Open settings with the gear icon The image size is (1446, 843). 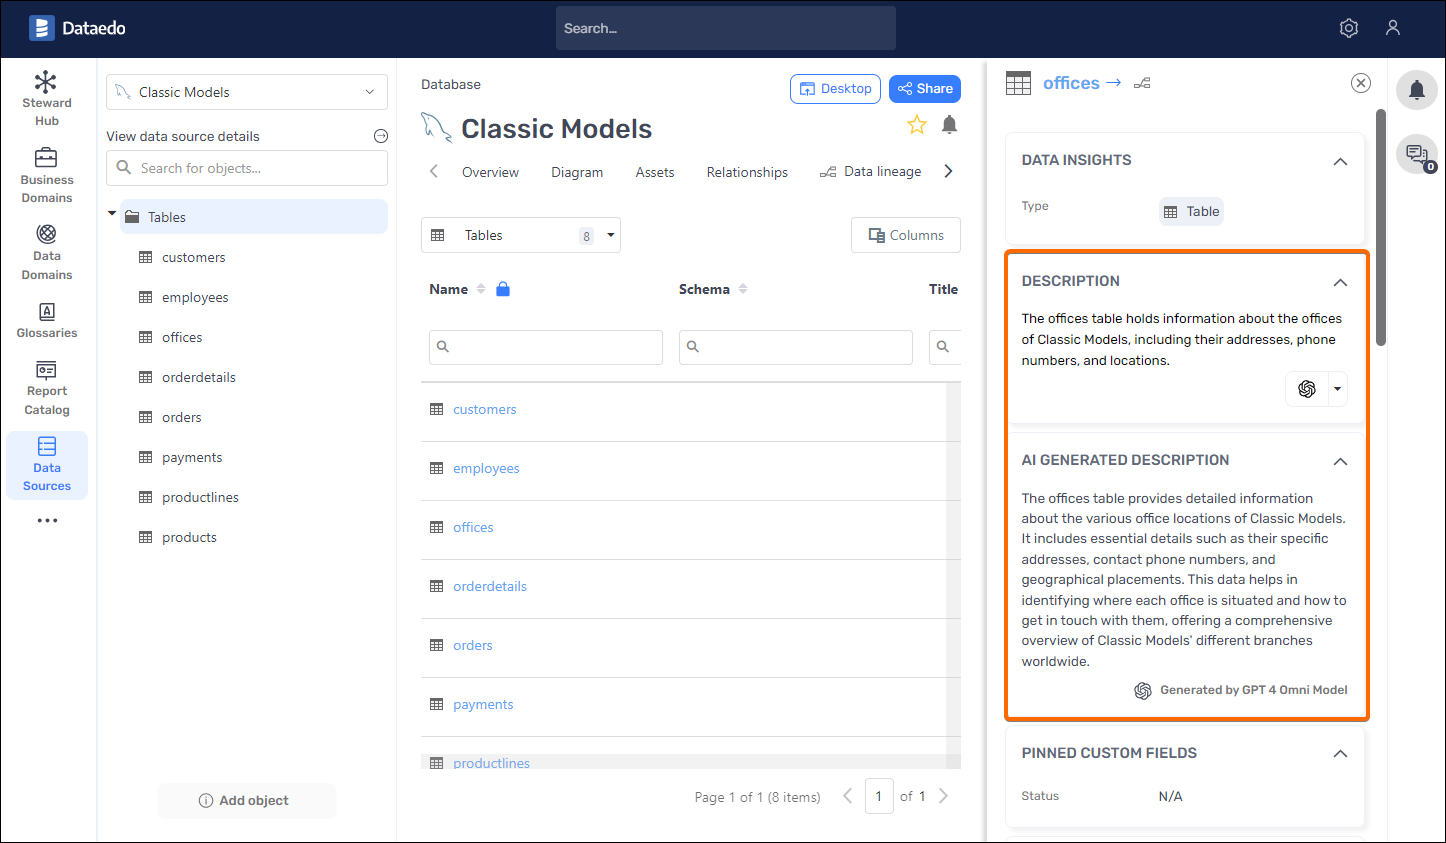(x=1349, y=28)
